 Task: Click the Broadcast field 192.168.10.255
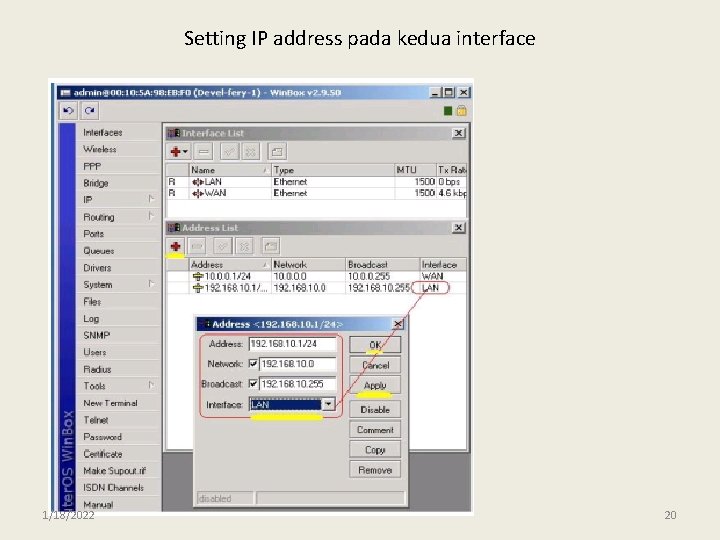[298, 383]
